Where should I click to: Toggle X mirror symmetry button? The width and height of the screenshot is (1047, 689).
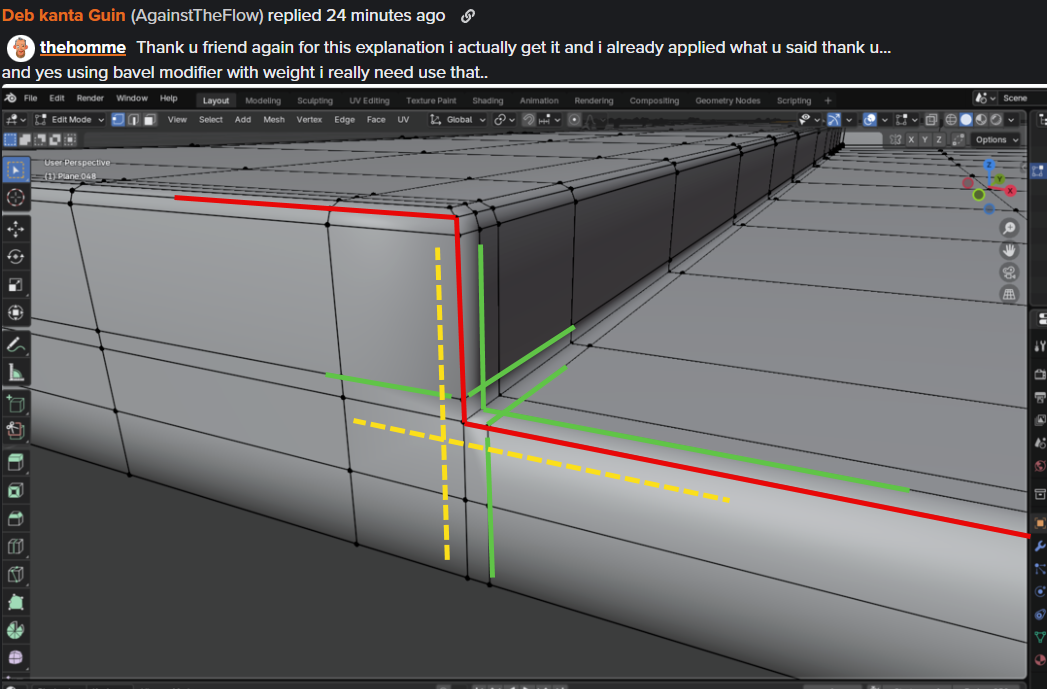[911, 140]
